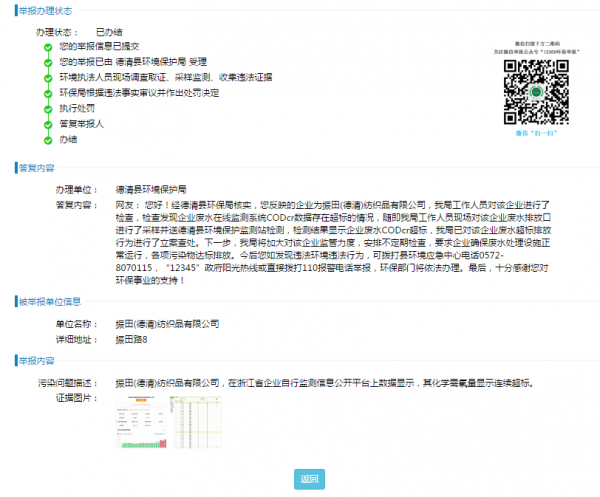600x497 pixels.
Task: Select the 答复内容 section header
Action: pos(36,167)
